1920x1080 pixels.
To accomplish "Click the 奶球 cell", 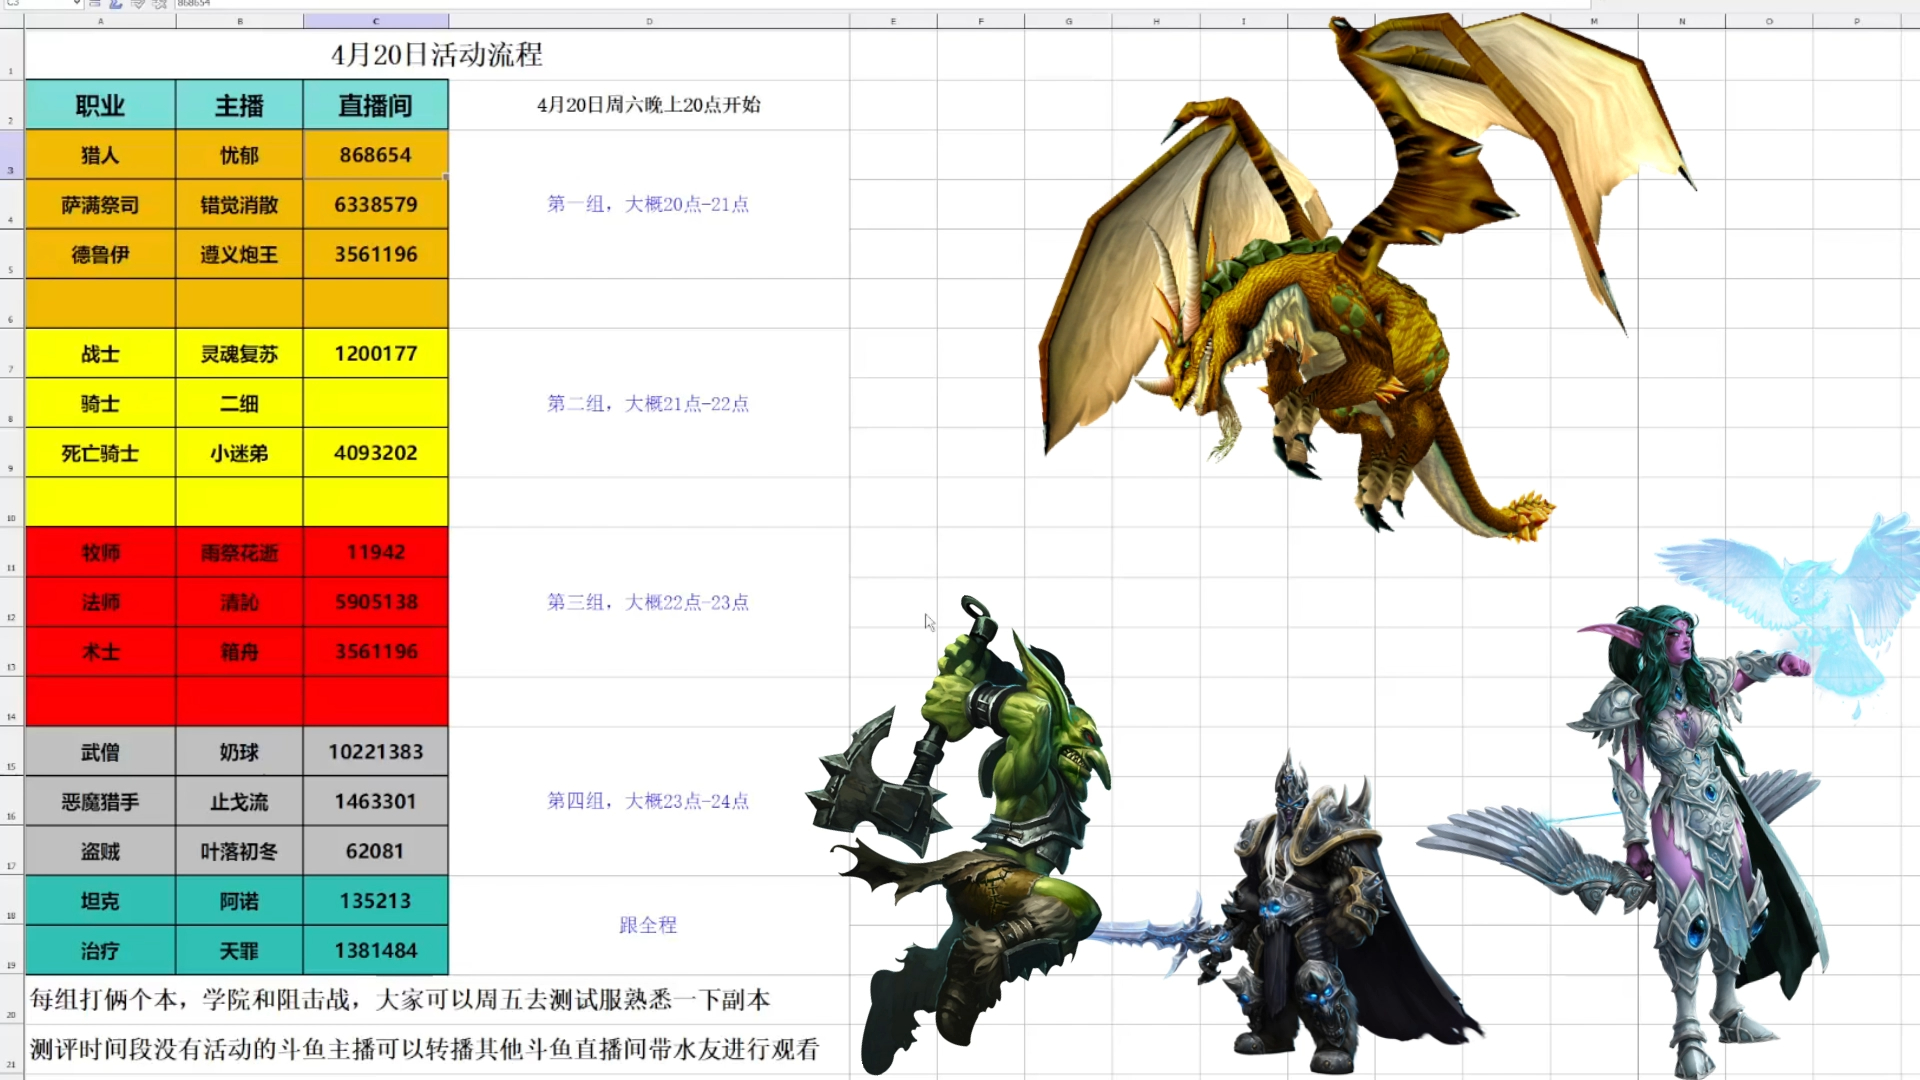I will pos(240,752).
